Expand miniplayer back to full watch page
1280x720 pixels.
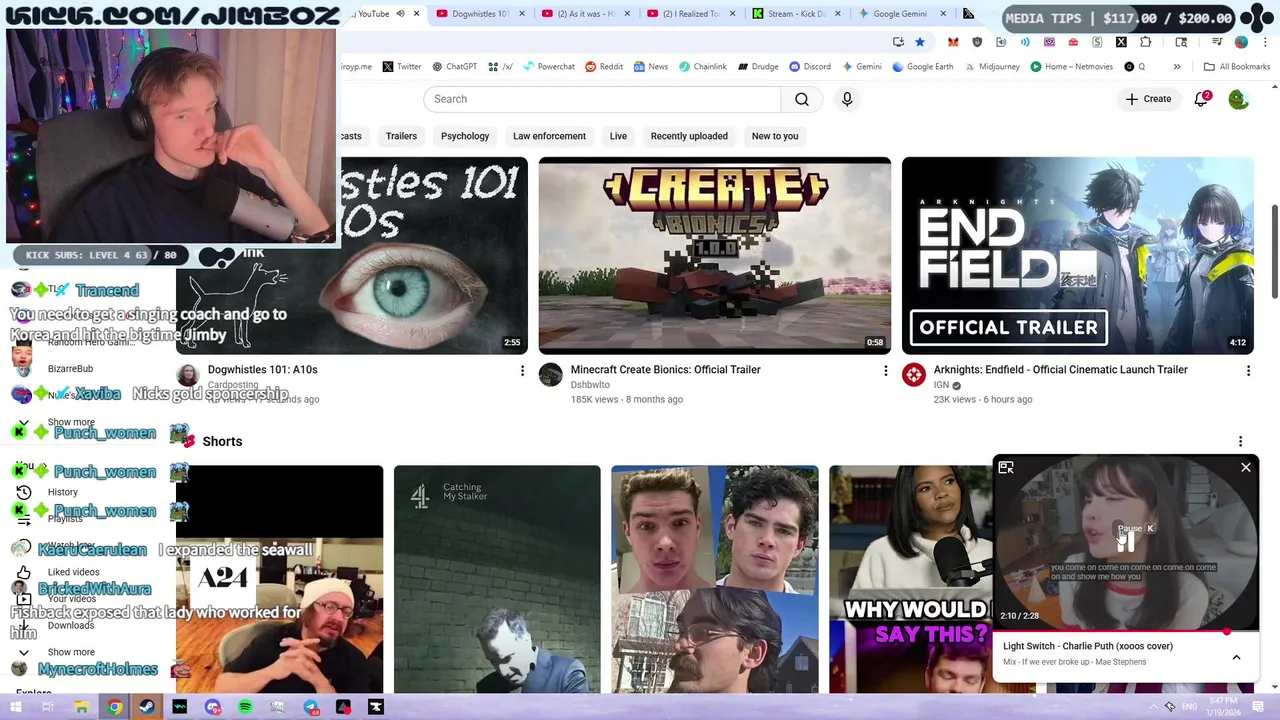pyautogui.click(x=1006, y=467)
